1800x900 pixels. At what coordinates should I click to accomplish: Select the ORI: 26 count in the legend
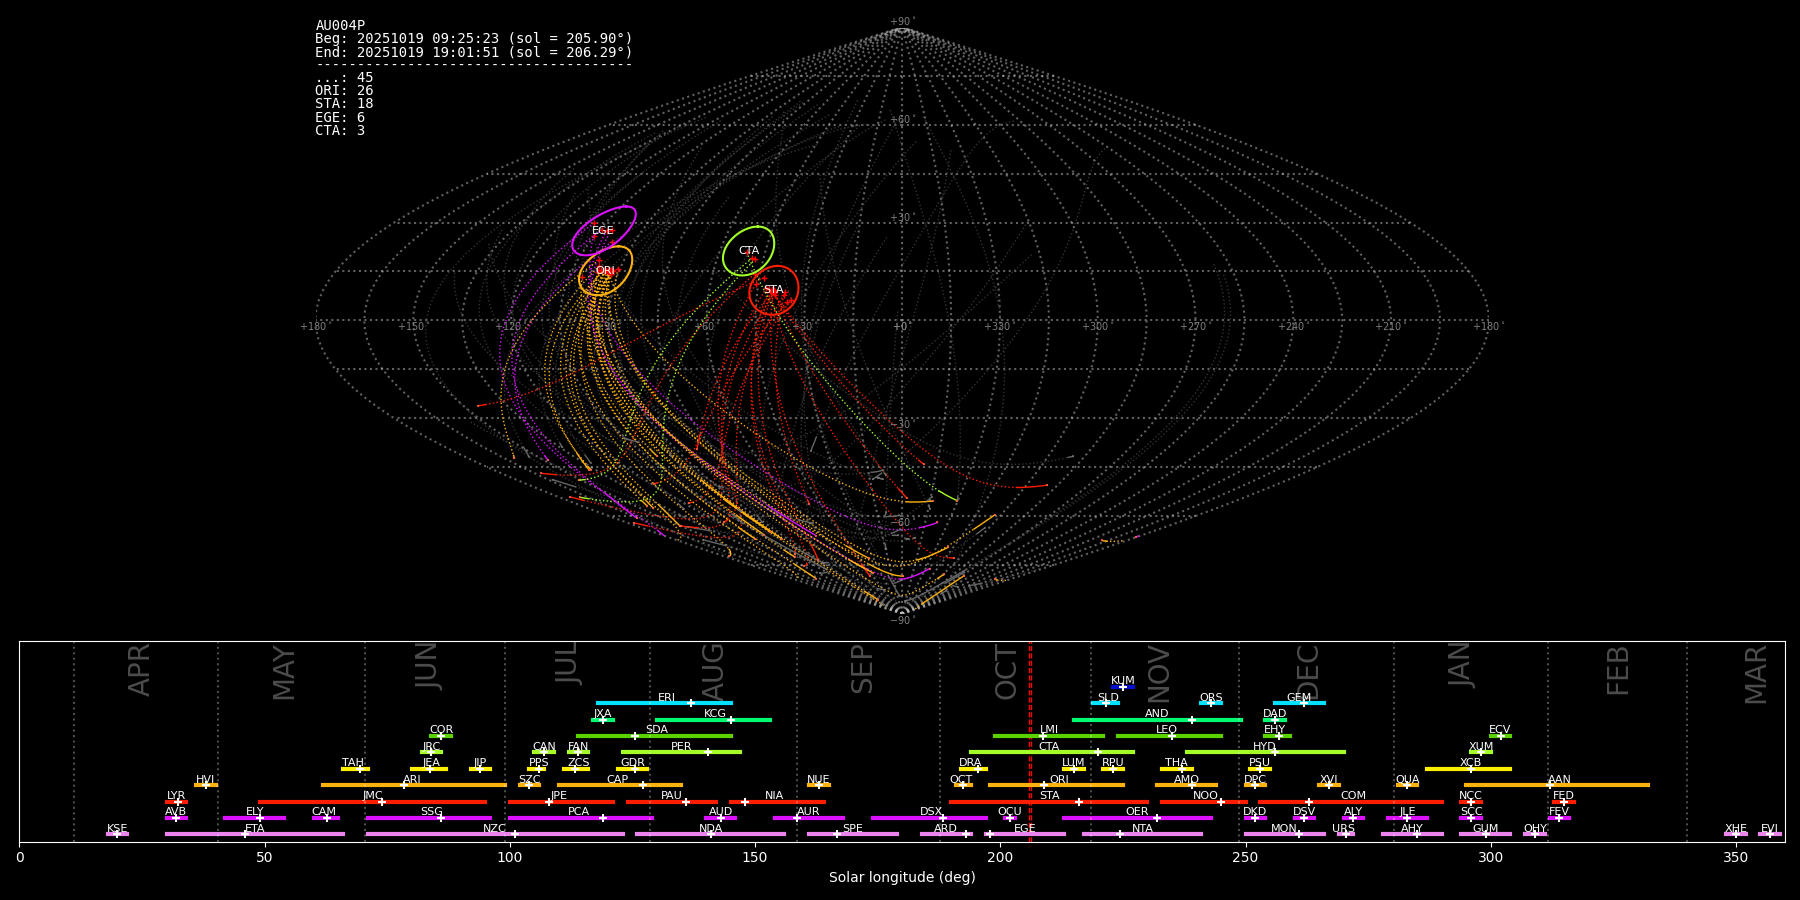click(x=344, y=91)
